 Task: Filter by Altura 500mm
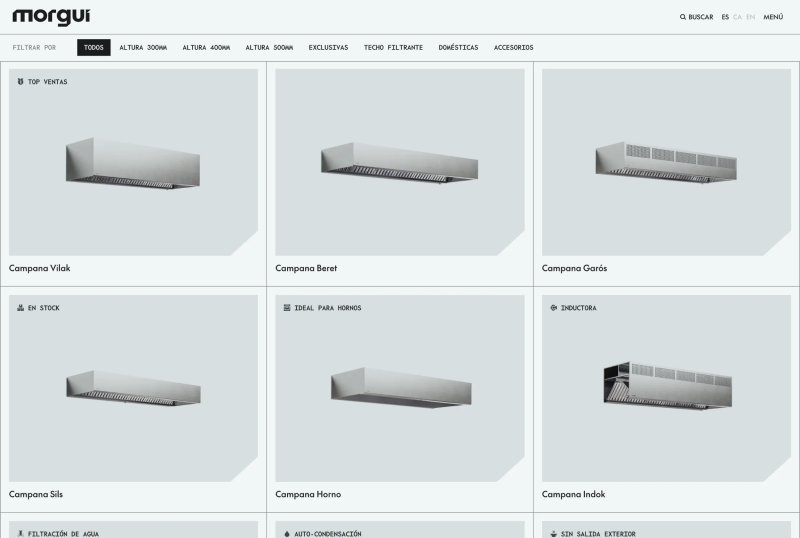click(x=269, y=47)
